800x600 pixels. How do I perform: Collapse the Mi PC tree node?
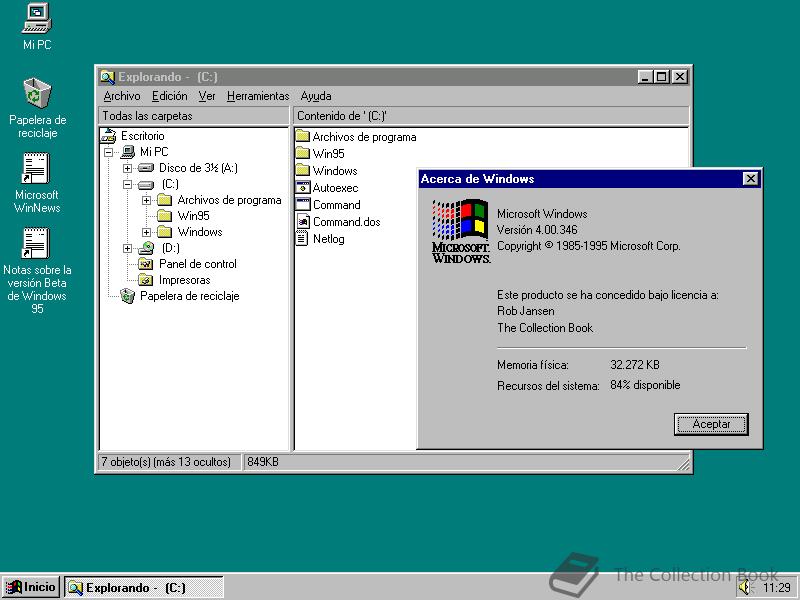[x=108, y=152]
